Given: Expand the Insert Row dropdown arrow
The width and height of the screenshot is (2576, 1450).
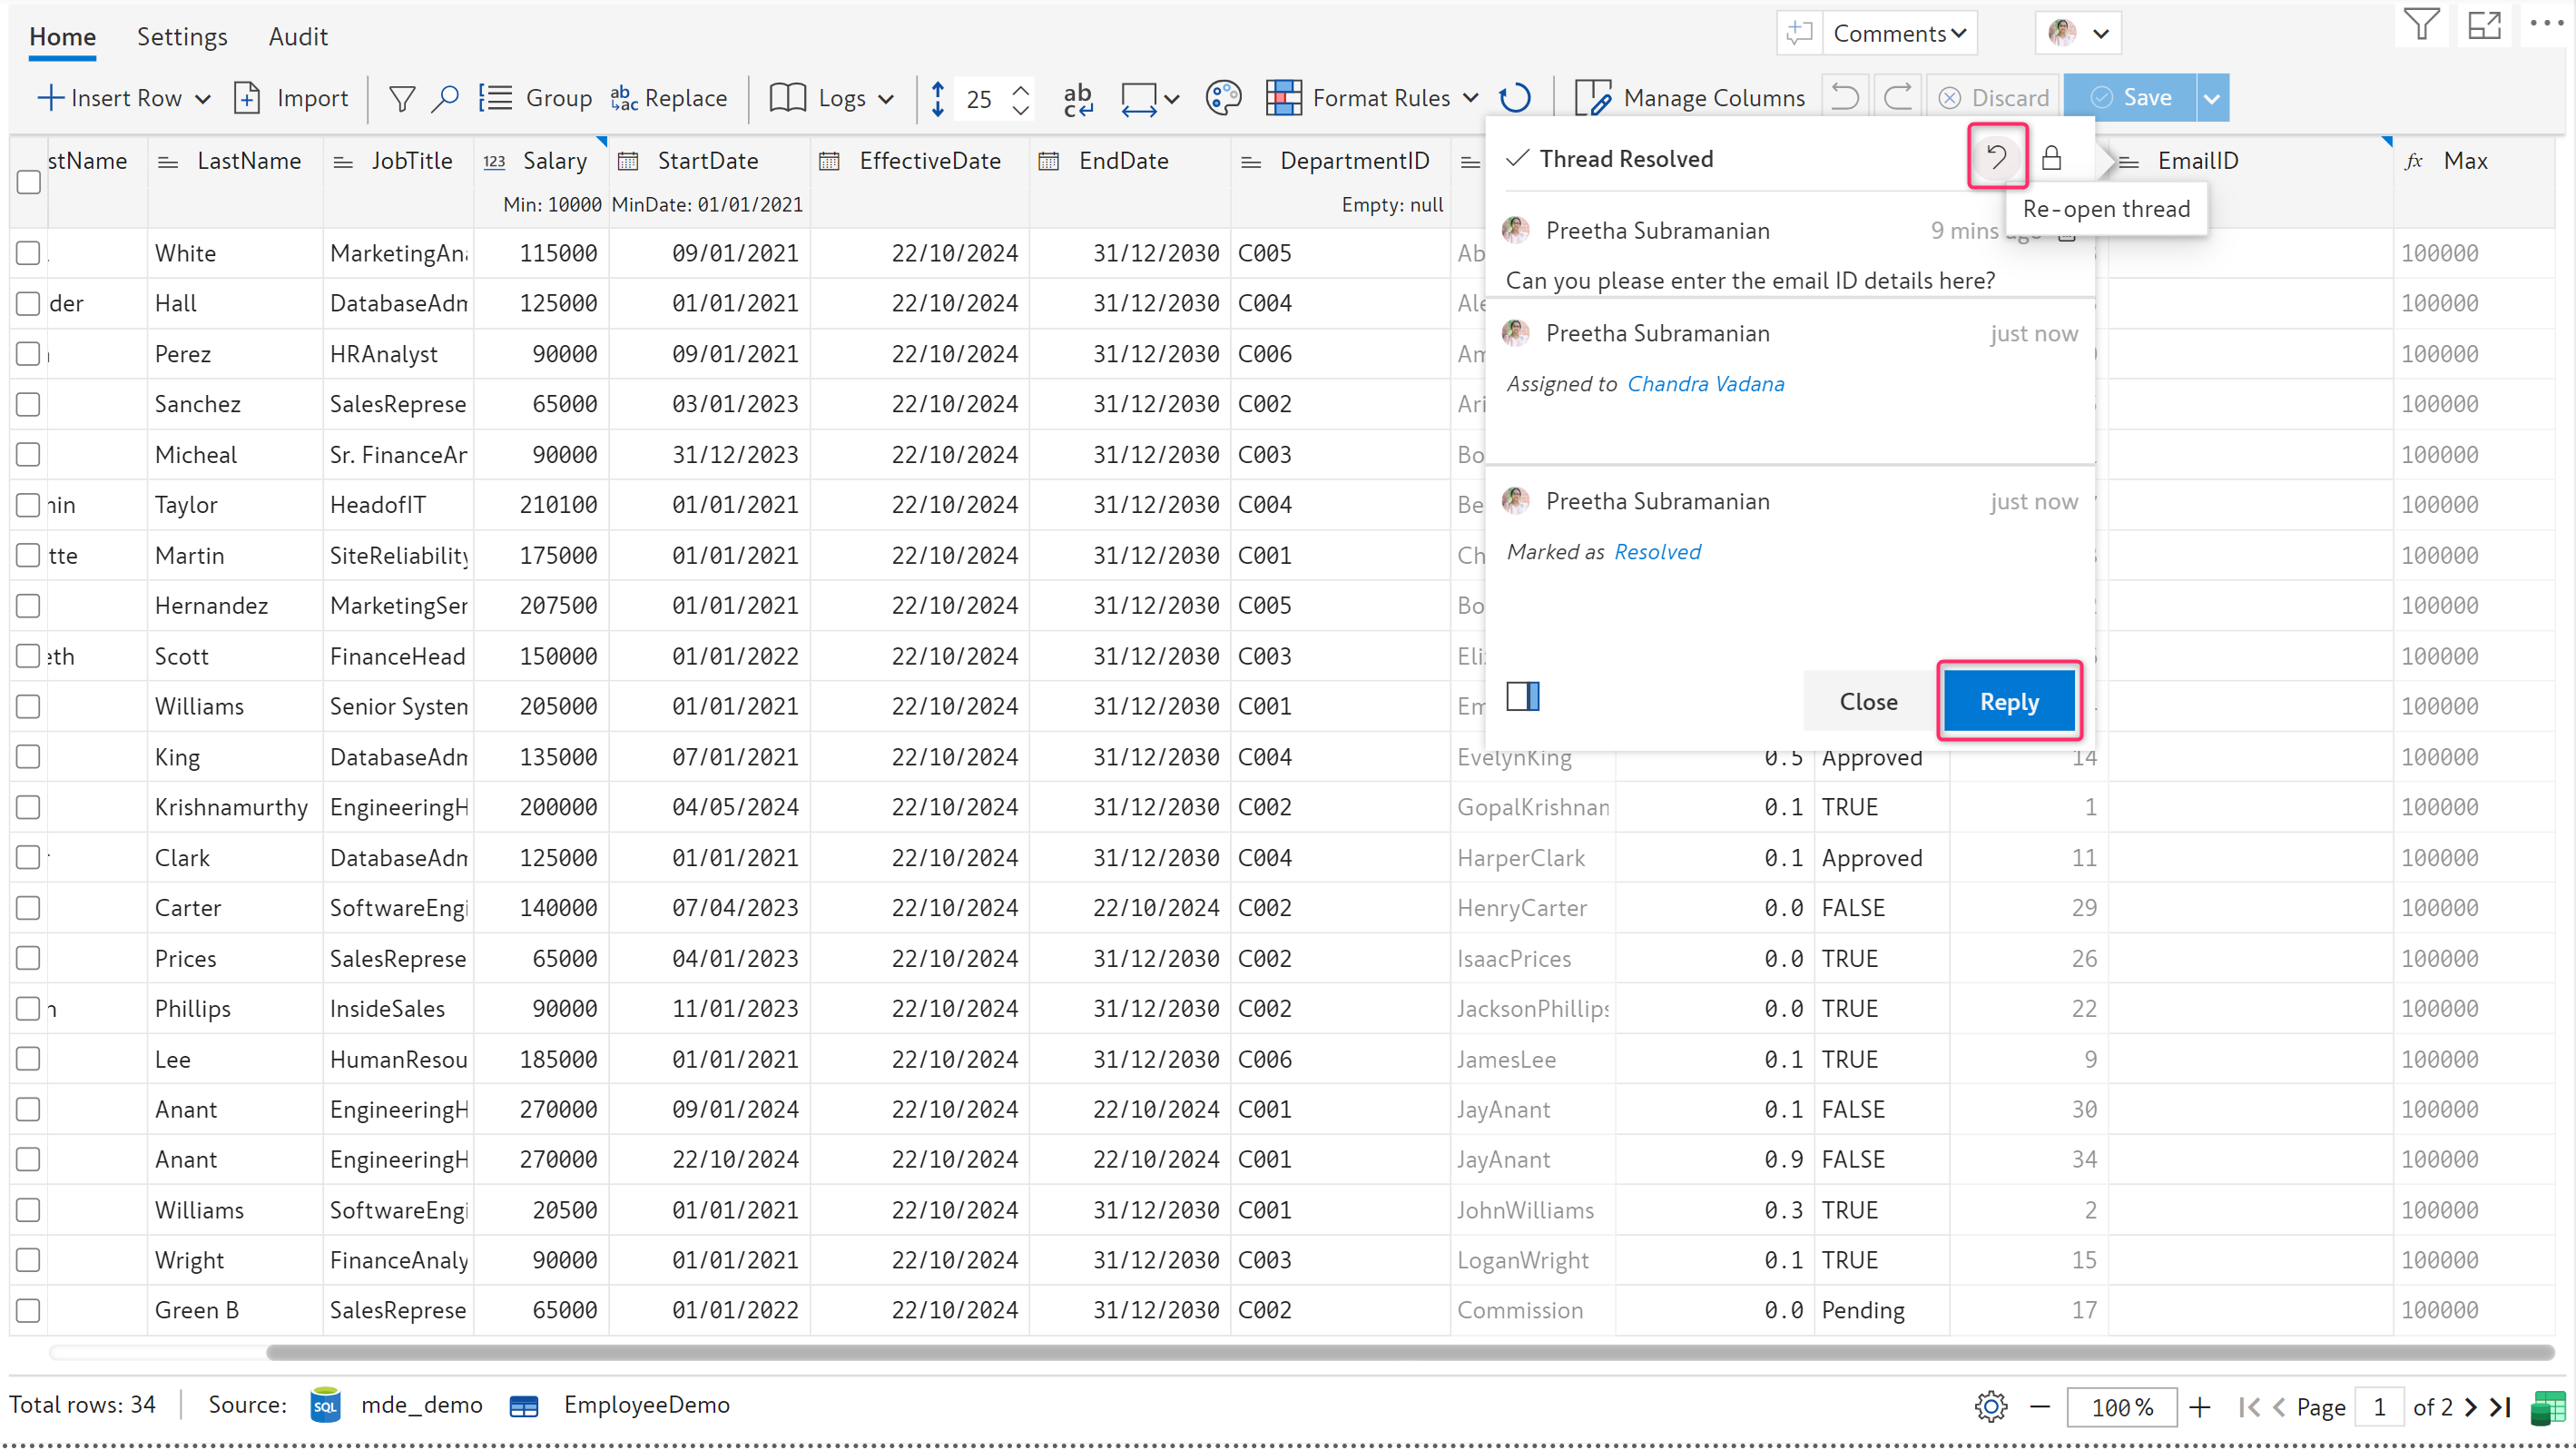Looking at the screenshot, I should (203, 98).
